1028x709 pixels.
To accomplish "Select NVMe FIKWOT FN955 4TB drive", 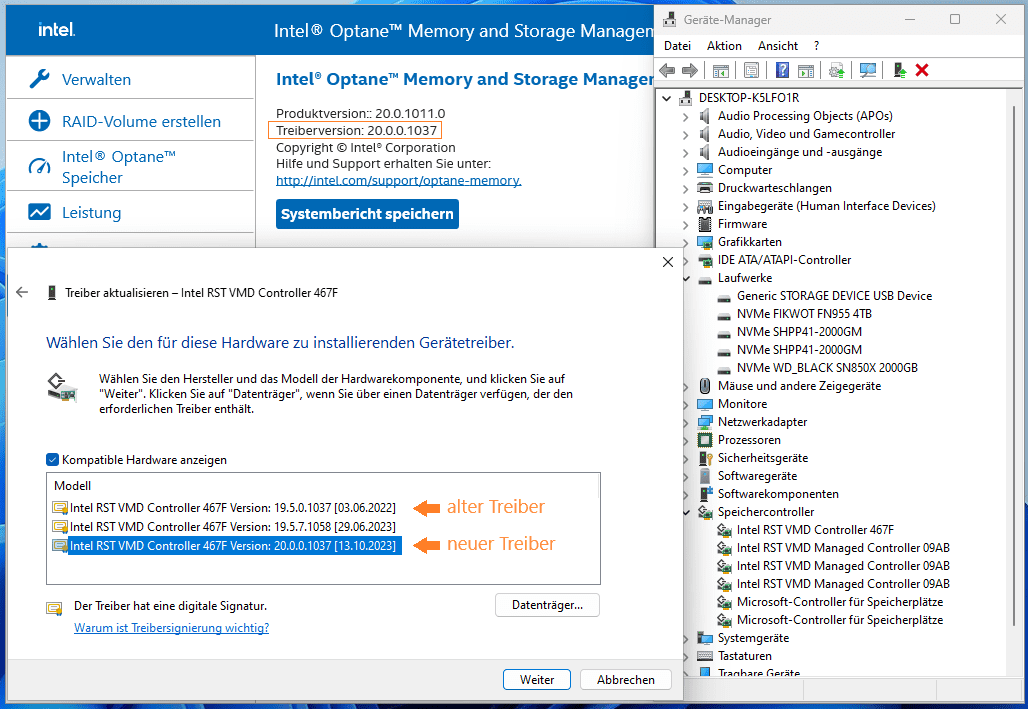I will (x=804, y=314).
